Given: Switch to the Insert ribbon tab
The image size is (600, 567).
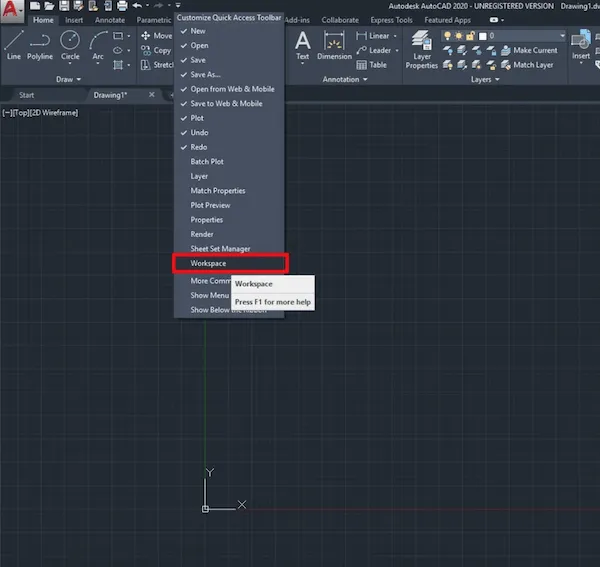Looking at the screenshot, I should [x=74, y=20].
